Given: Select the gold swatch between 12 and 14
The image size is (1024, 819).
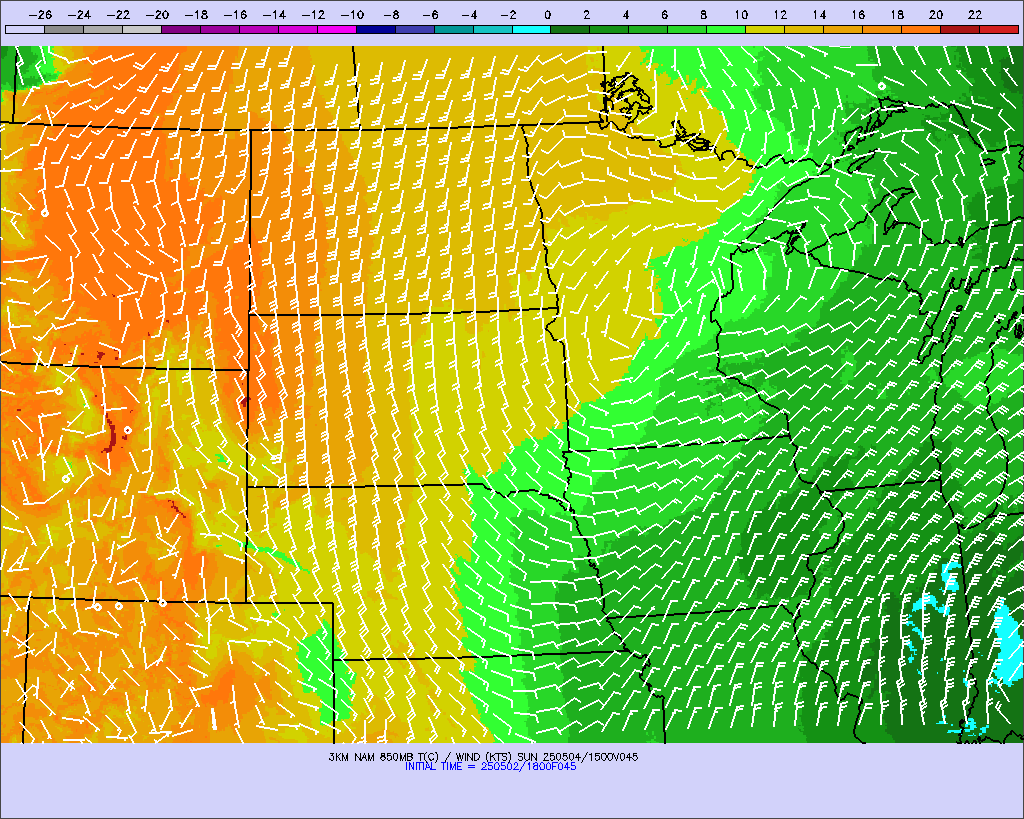Looking at the screenshot, I should (805, 29).
